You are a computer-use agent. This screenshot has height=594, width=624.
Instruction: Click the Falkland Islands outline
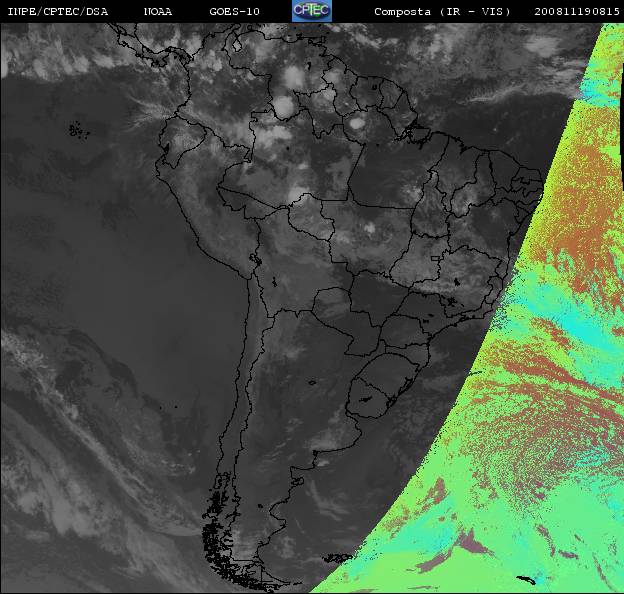(x=339, y=558)
